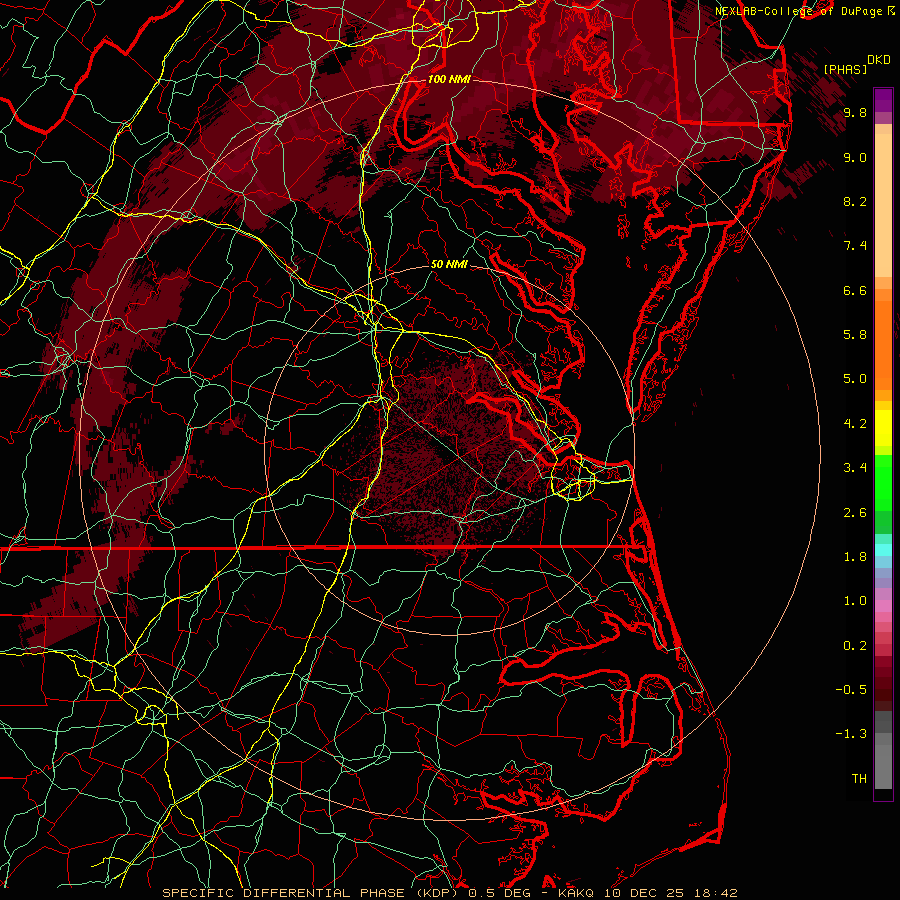Click the -1.3 legend value
Image resolution: width=900 pixels, height=900 pixels.
(x=851, y=734)
